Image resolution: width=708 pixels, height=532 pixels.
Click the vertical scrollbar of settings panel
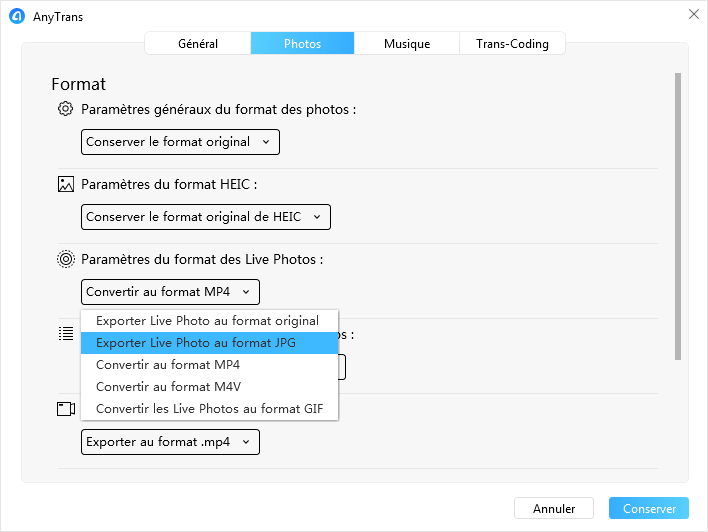[x=678, y=216]
